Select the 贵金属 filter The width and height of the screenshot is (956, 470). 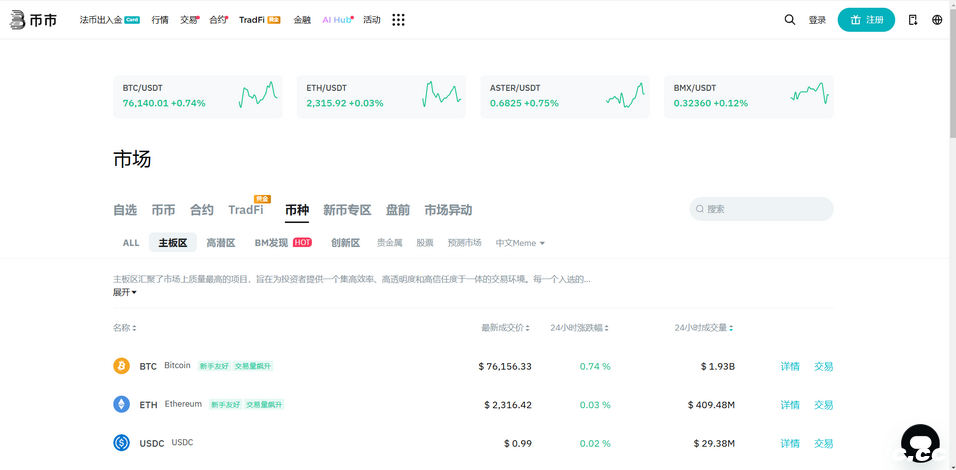point(390,243)
